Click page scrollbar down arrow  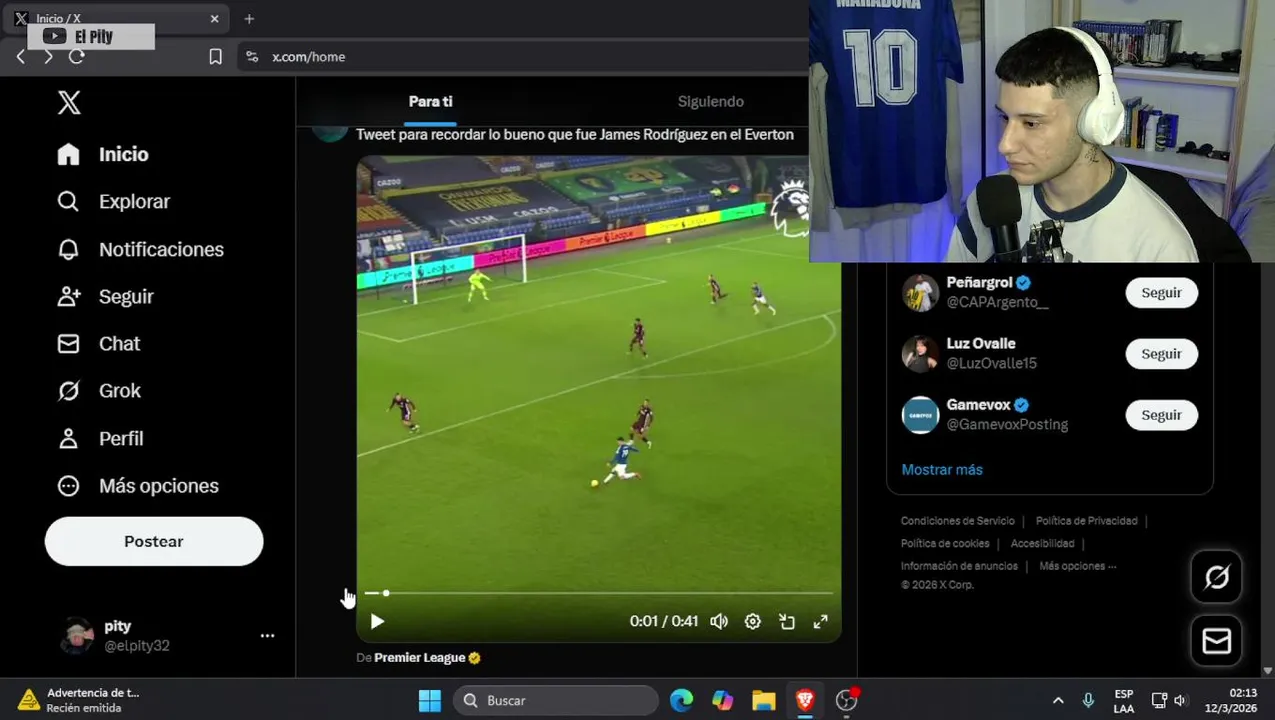[1269, 671]
